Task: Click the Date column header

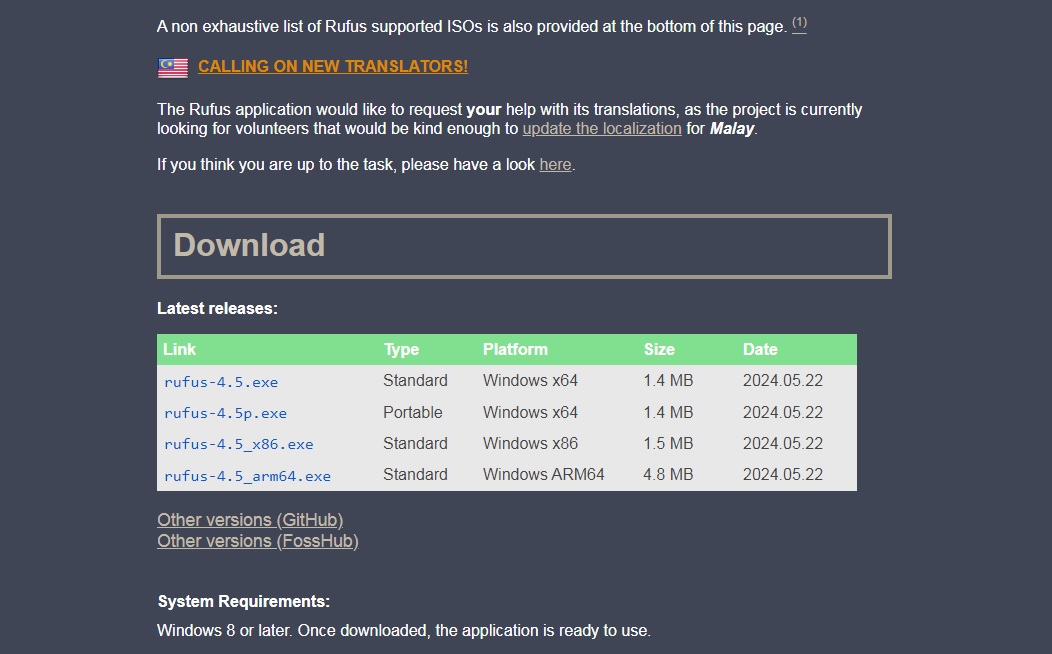Action: point(760,349)
